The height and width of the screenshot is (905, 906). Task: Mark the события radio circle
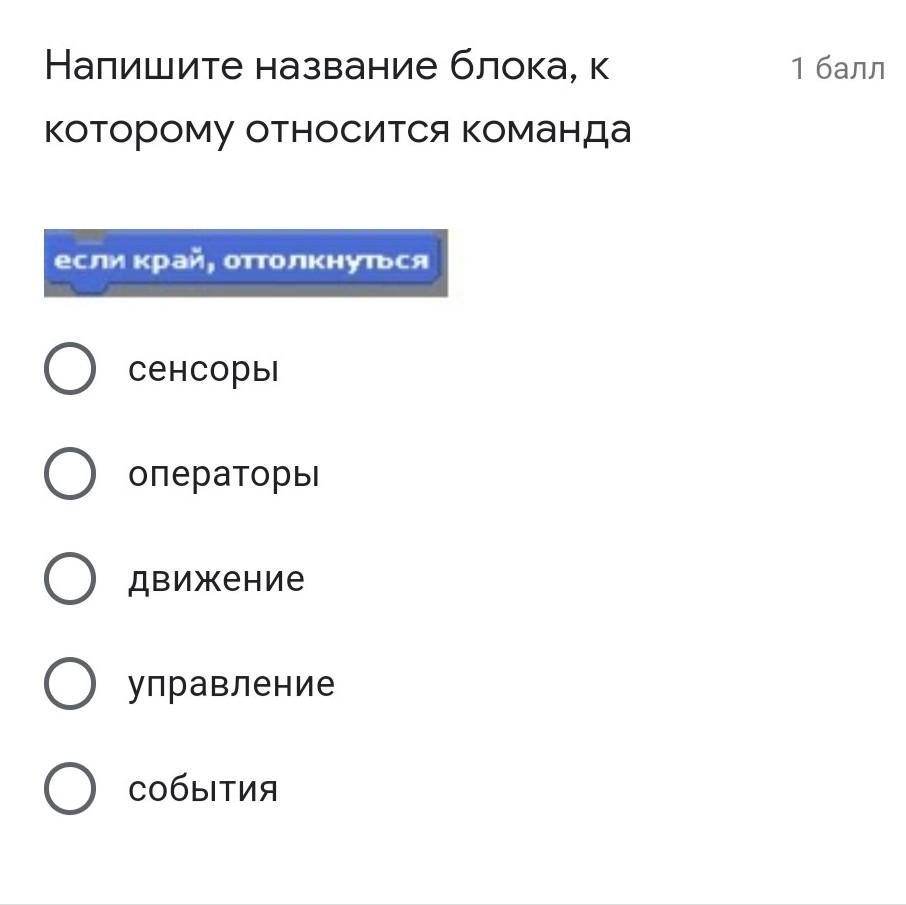click(x=70, y=788)
